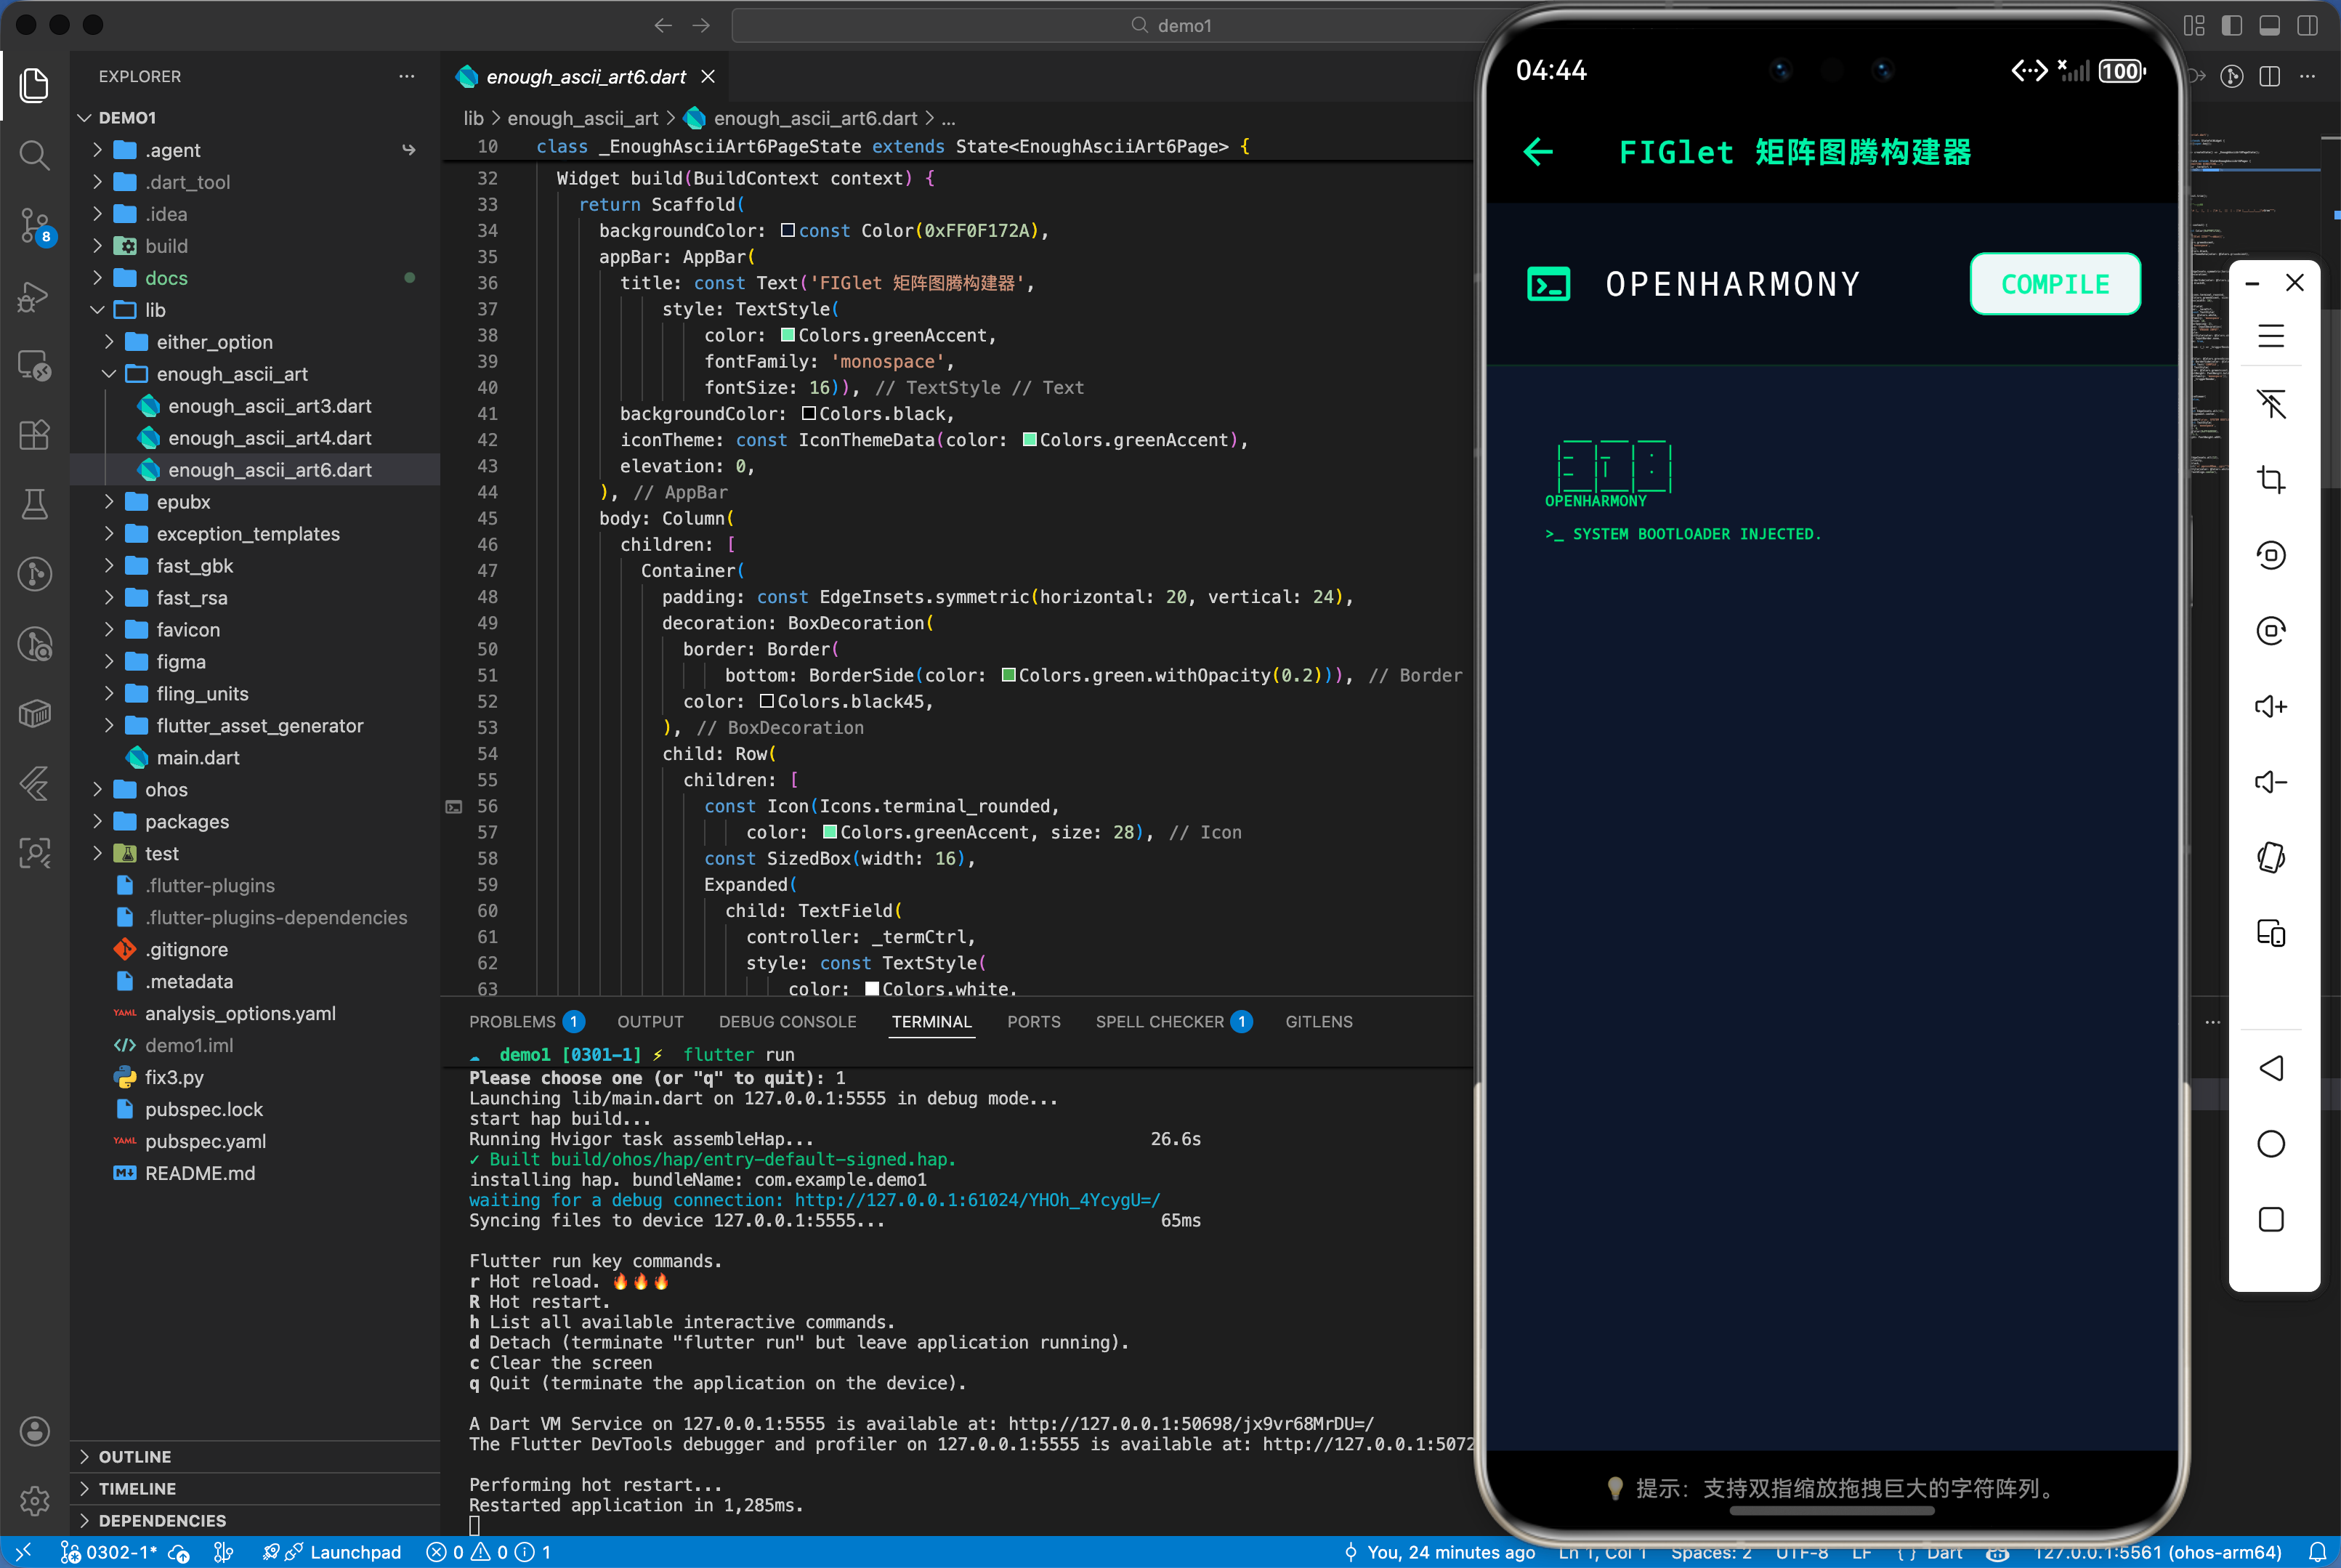Switch to the PROBLEMS tab

(x=512, y=1022)
